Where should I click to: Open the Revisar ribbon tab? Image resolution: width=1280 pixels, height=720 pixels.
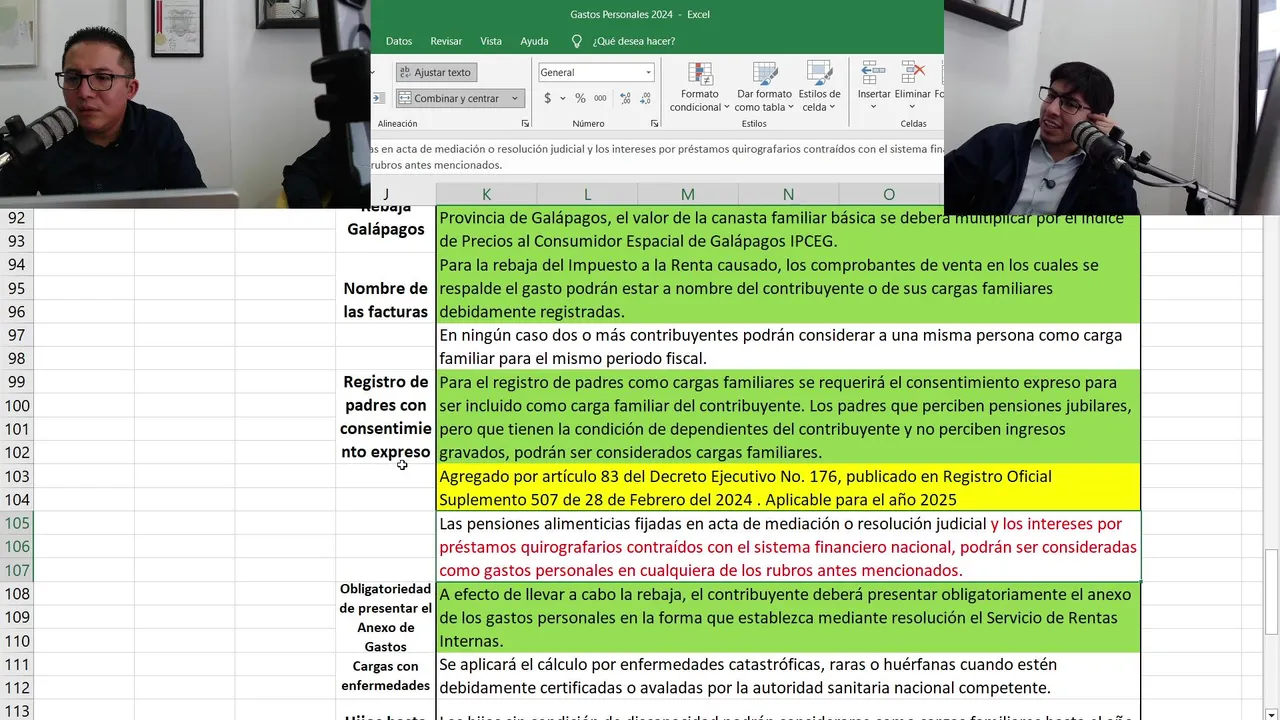coord(446,41)
